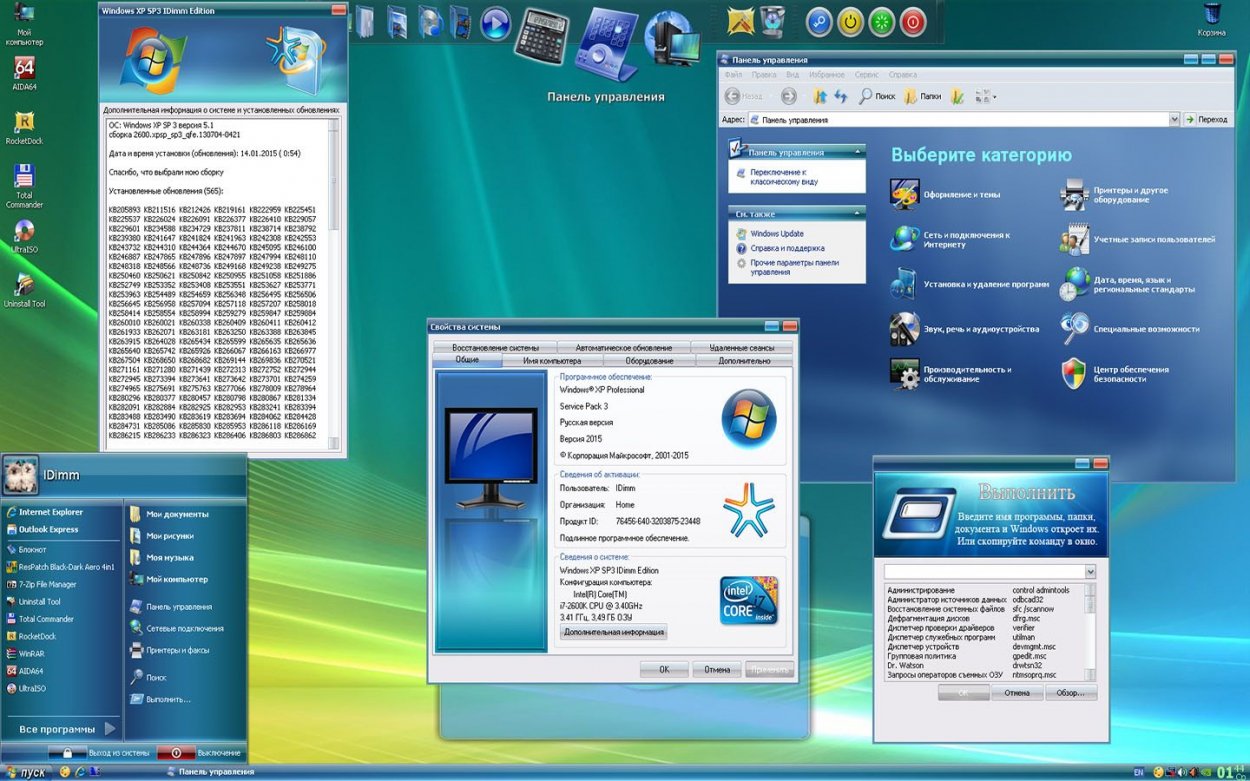Switch to the 'Оборудование' tab

coord(649,360)
